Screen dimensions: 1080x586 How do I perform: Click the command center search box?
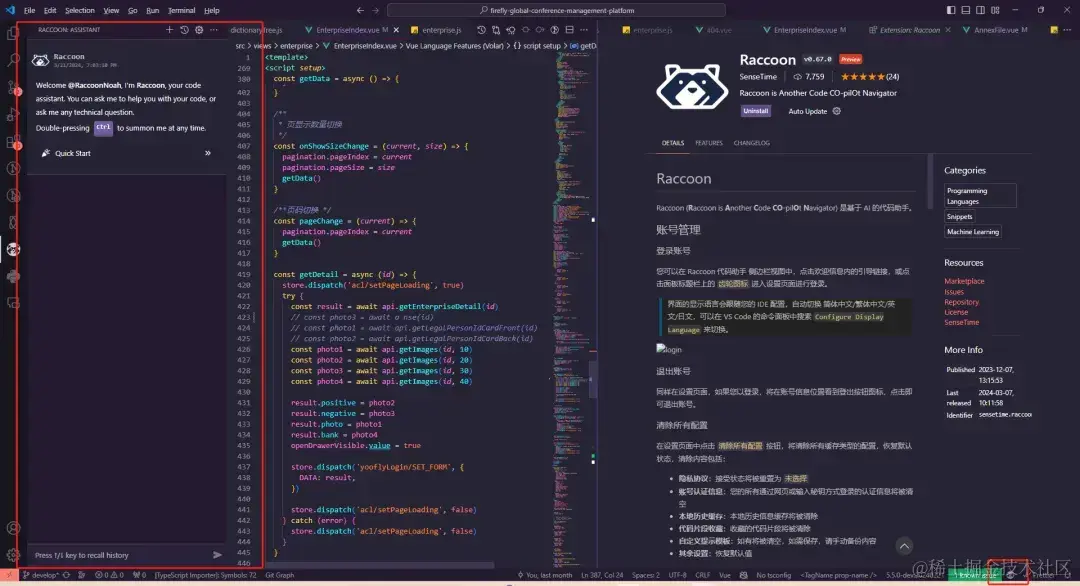pyautogui.click(x=556, y=10)
